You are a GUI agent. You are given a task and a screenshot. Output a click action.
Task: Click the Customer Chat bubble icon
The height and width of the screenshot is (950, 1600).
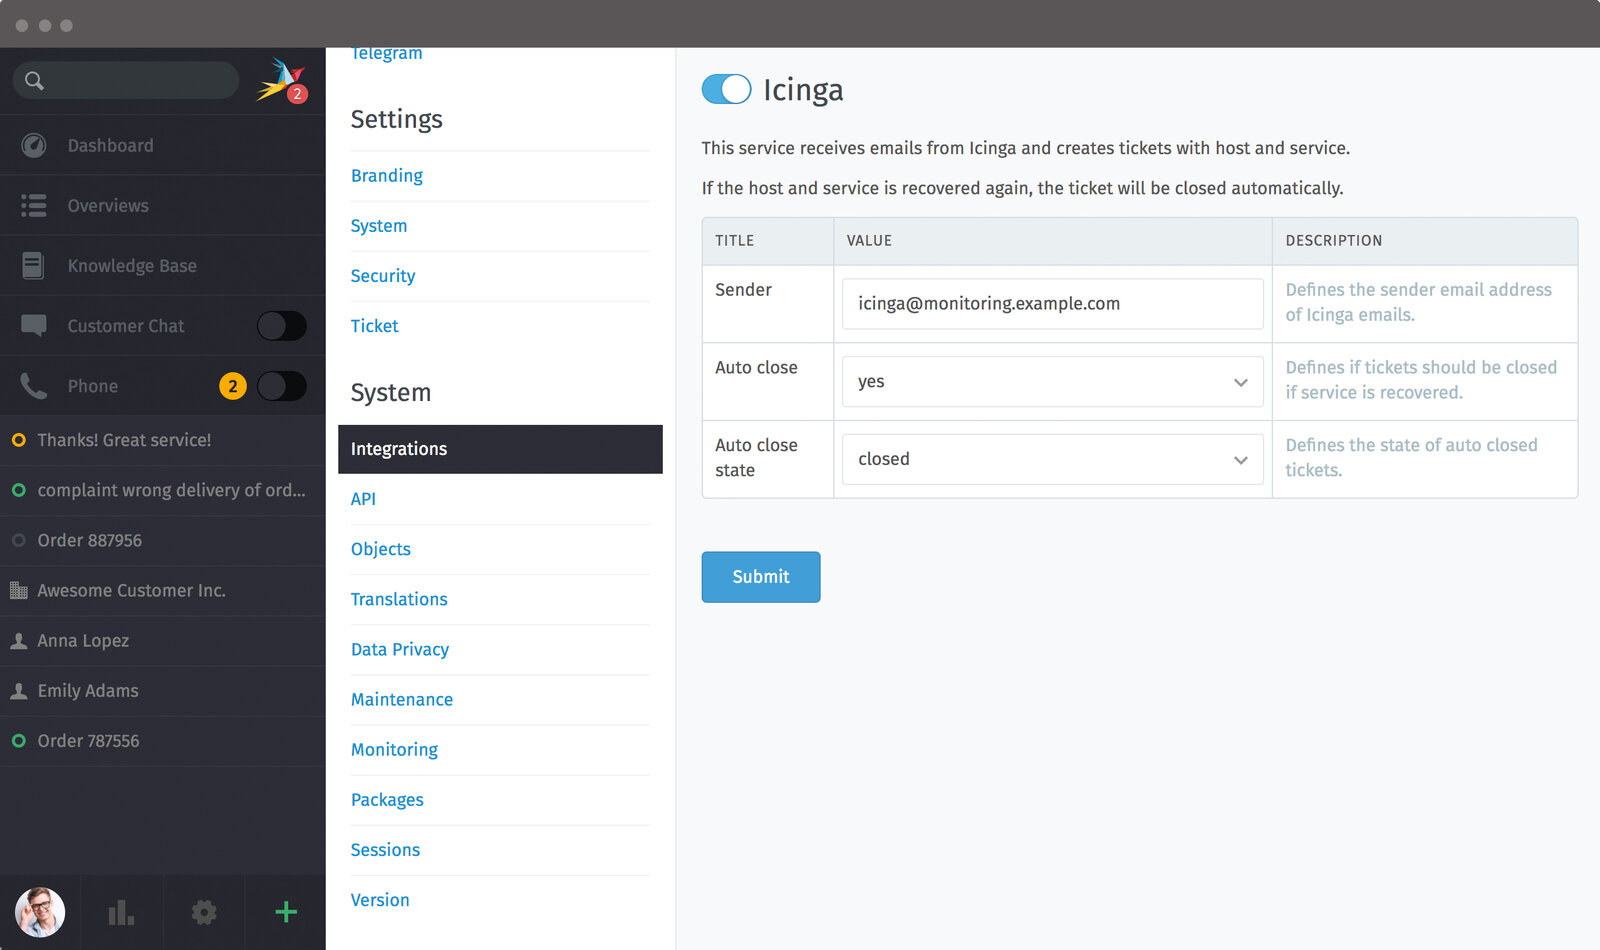click(33, 325)
